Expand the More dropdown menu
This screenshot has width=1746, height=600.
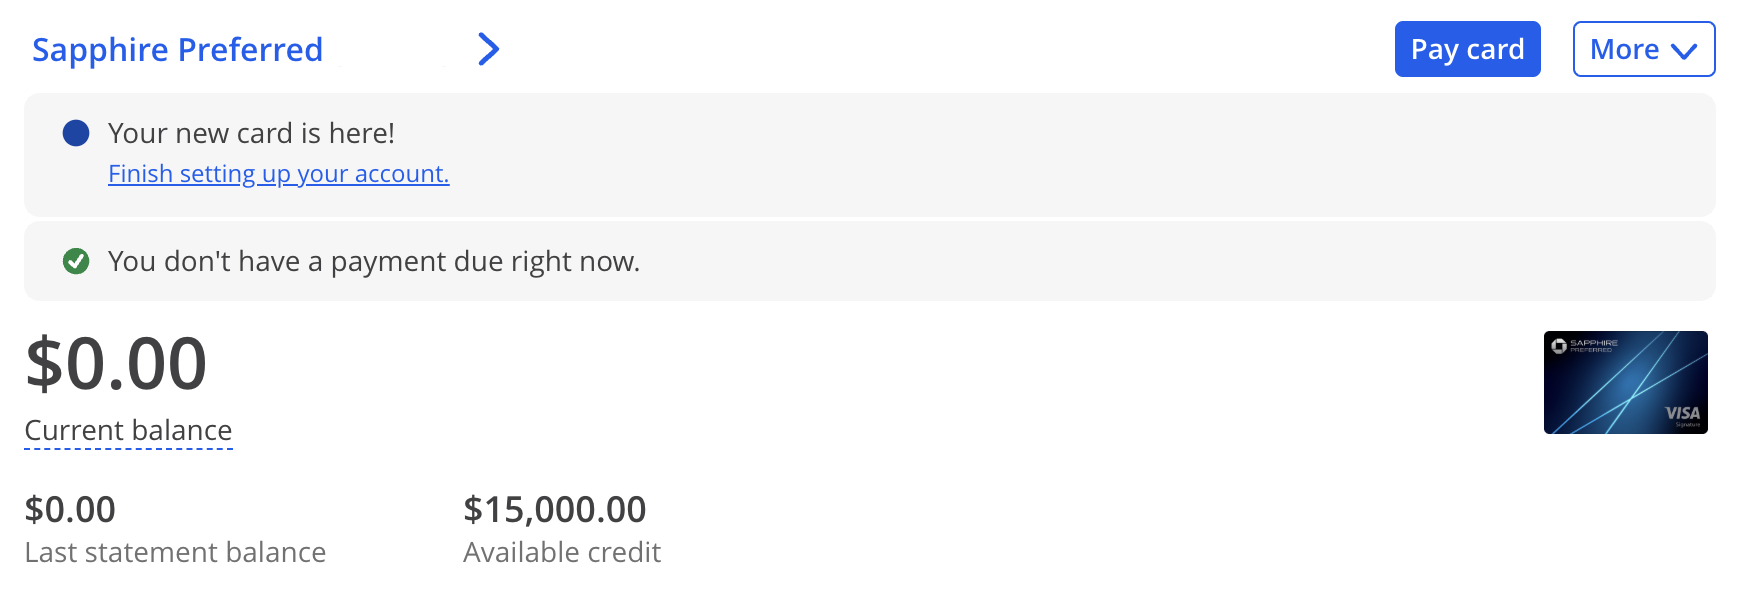click(x=1644, y=49)
